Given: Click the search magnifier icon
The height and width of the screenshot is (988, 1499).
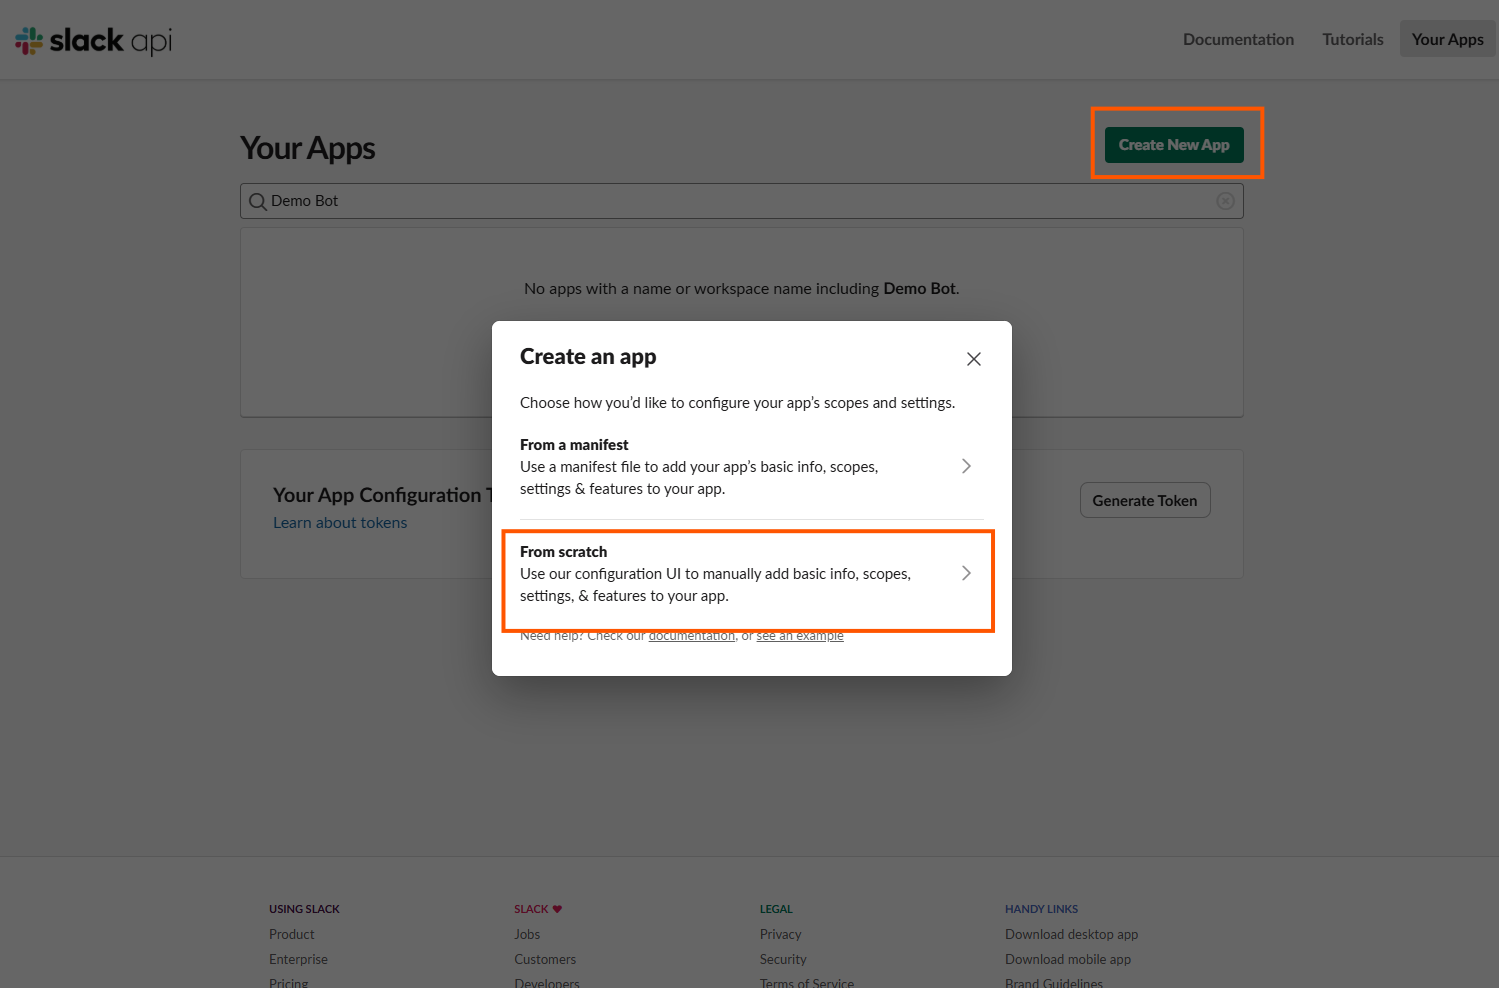Looking at the screenshot, I should click(x=258, y=201).
